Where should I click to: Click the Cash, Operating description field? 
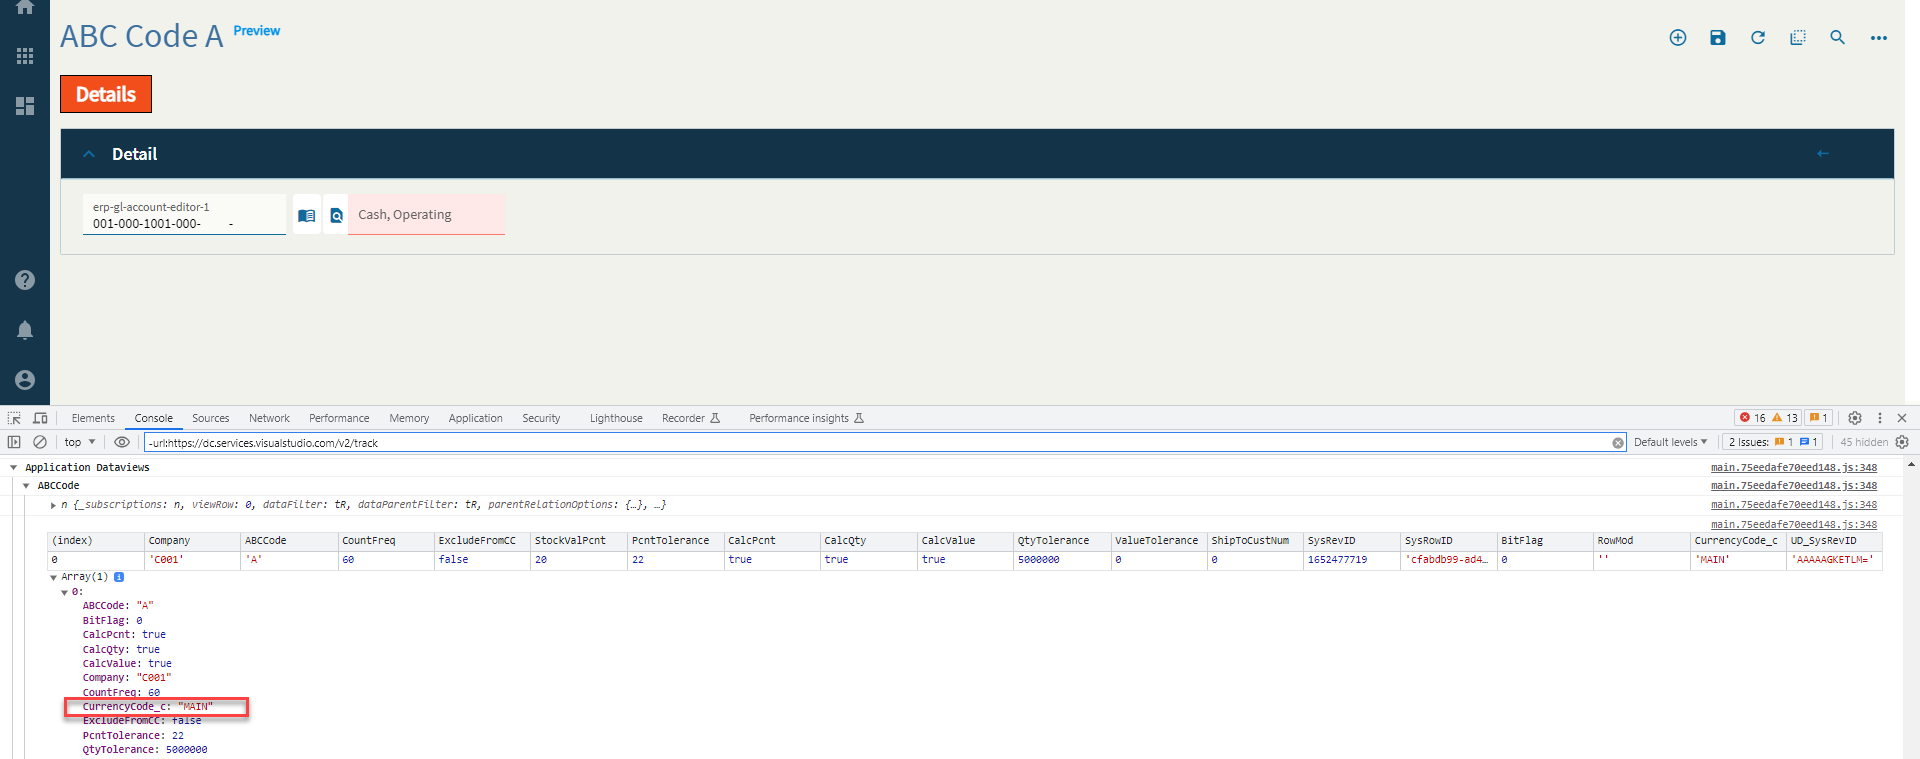[x=426, y=215]
